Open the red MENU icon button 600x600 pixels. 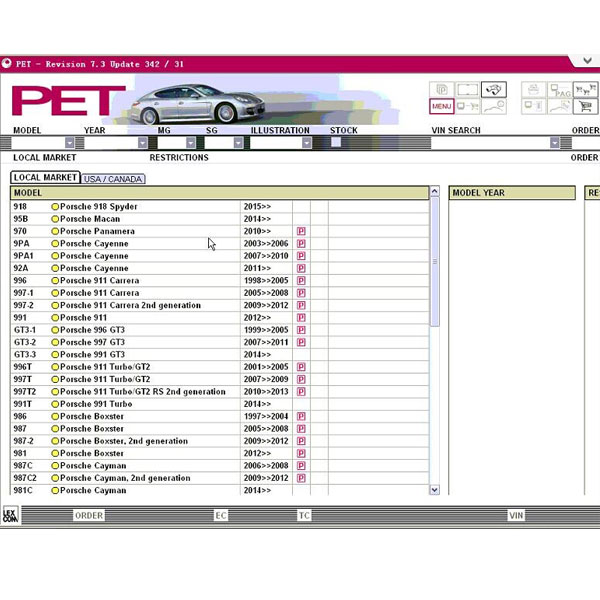pyautogui.click(x=442, y=106)
